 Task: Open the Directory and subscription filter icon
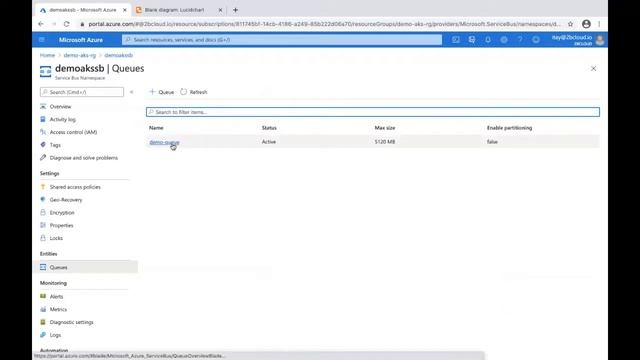[x=472, y=40]
